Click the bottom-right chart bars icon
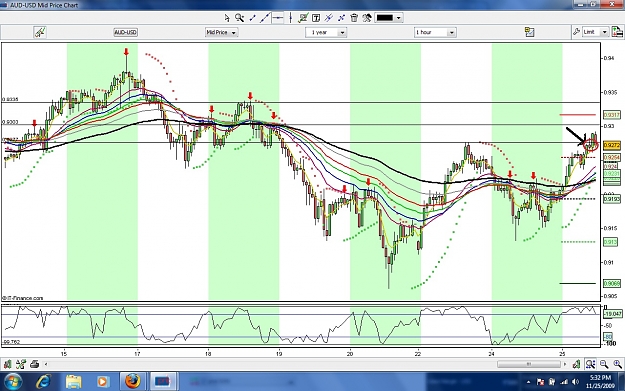Image resolution: width=625 pixels, height=391 pixels. coord(576,364)
